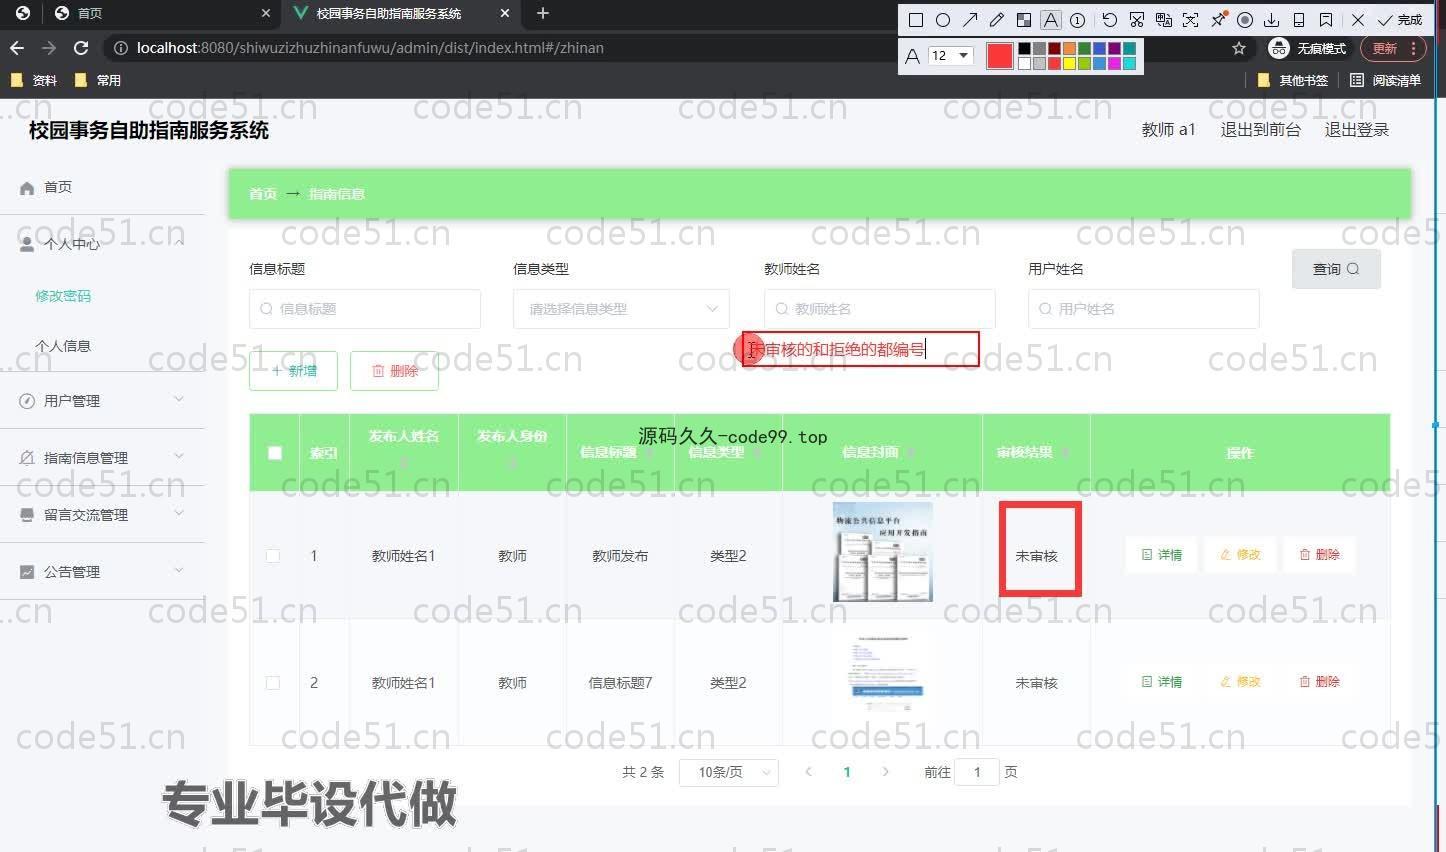Save the screenshot with download icon
The image size is (1446, 852).
pos(1272,19)
